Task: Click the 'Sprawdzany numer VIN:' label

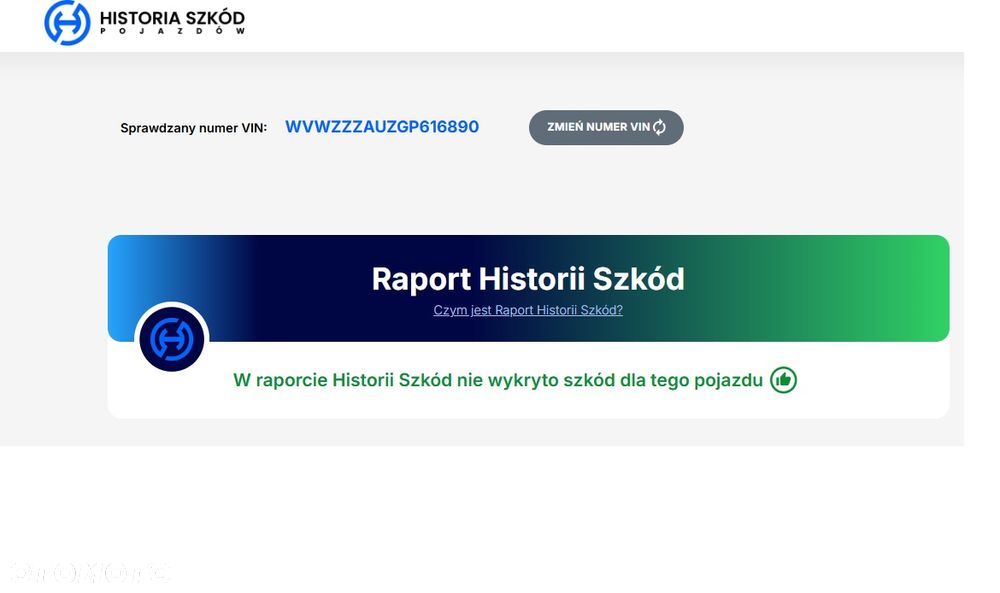Action: (193, 128)
